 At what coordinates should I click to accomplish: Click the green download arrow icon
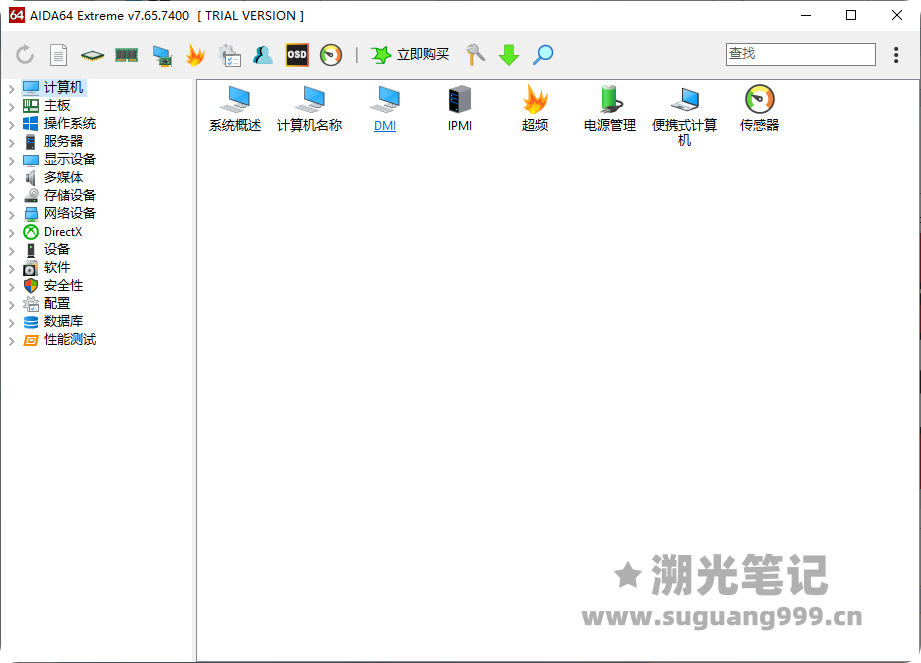[x=509, y=55]
